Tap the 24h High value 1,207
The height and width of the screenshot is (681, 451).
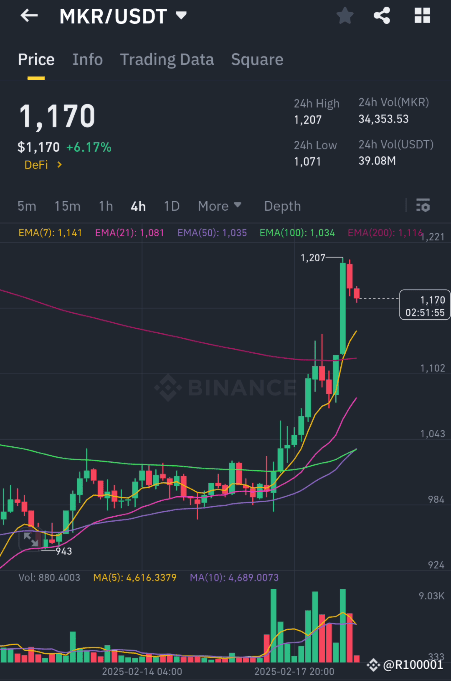click(x=308, y=120)
